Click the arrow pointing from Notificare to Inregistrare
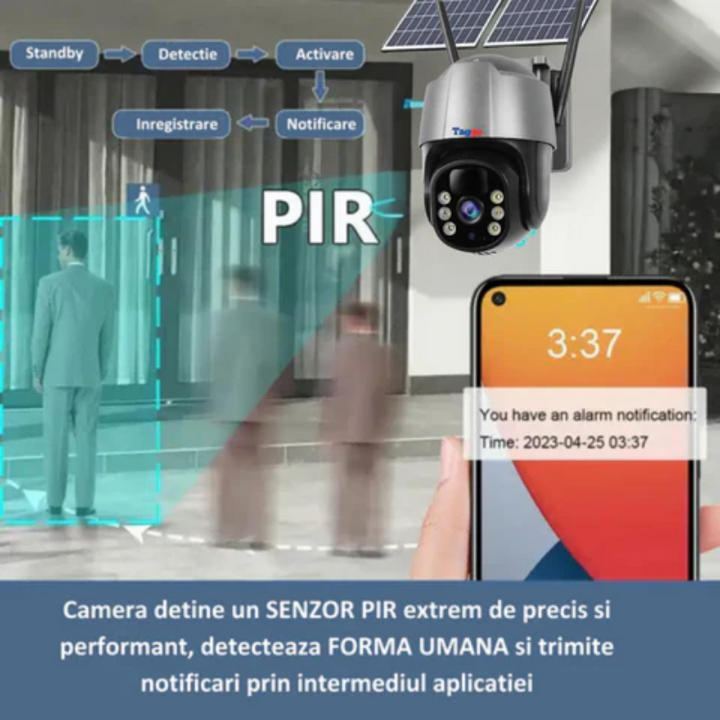720x720 pixels. click(x=254, y=124)
